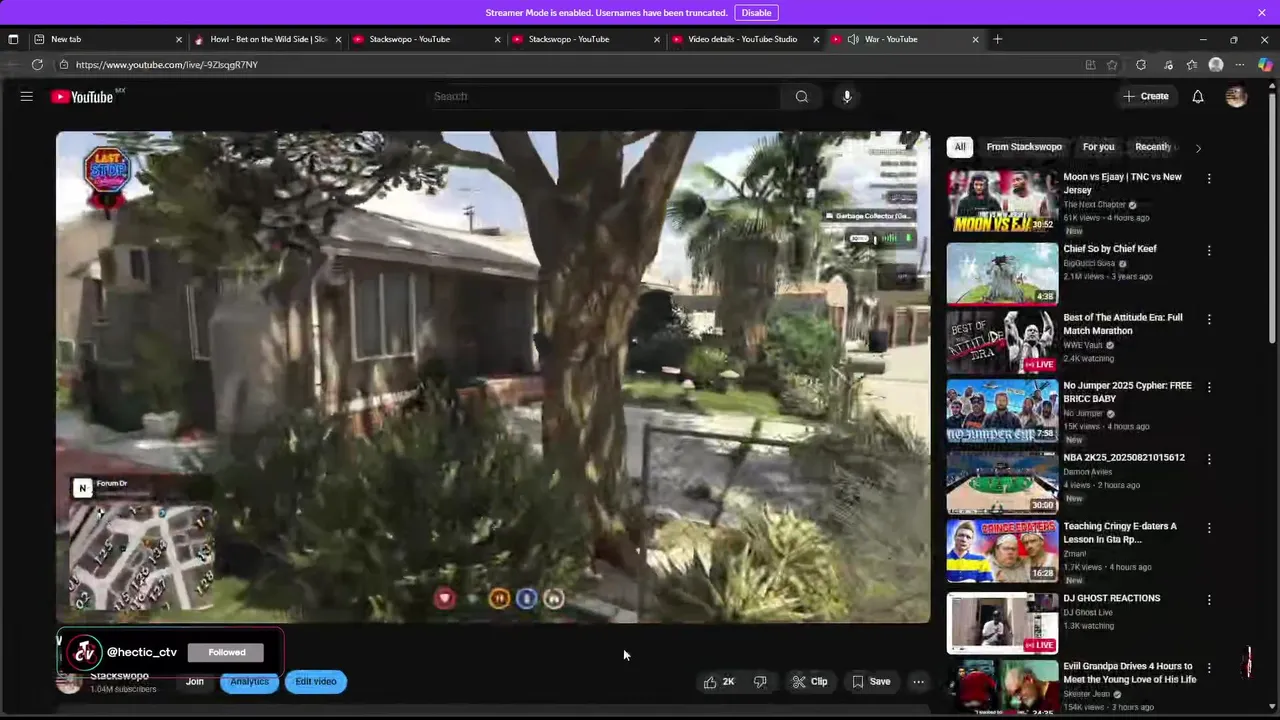Image resolution: width=1280 pixels, height=720 pixels.
Task: Open the browser favorites toolbar icon
Action: 1191,65
